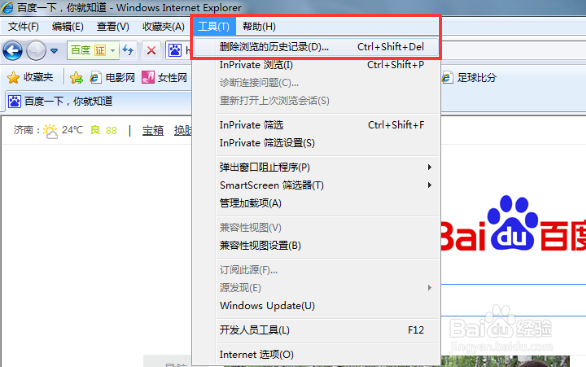Click the add to favorites bar star icon
586x367 pixels.
pos(76,78)
